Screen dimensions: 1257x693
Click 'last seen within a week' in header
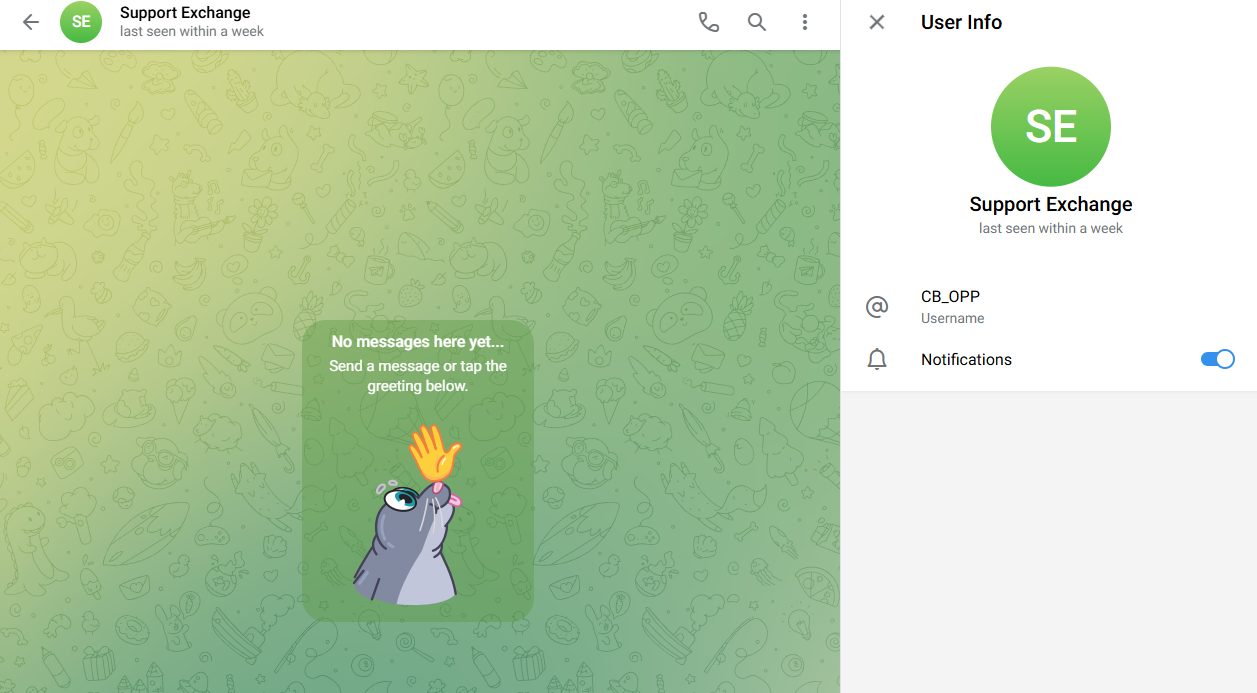(192, 31)
